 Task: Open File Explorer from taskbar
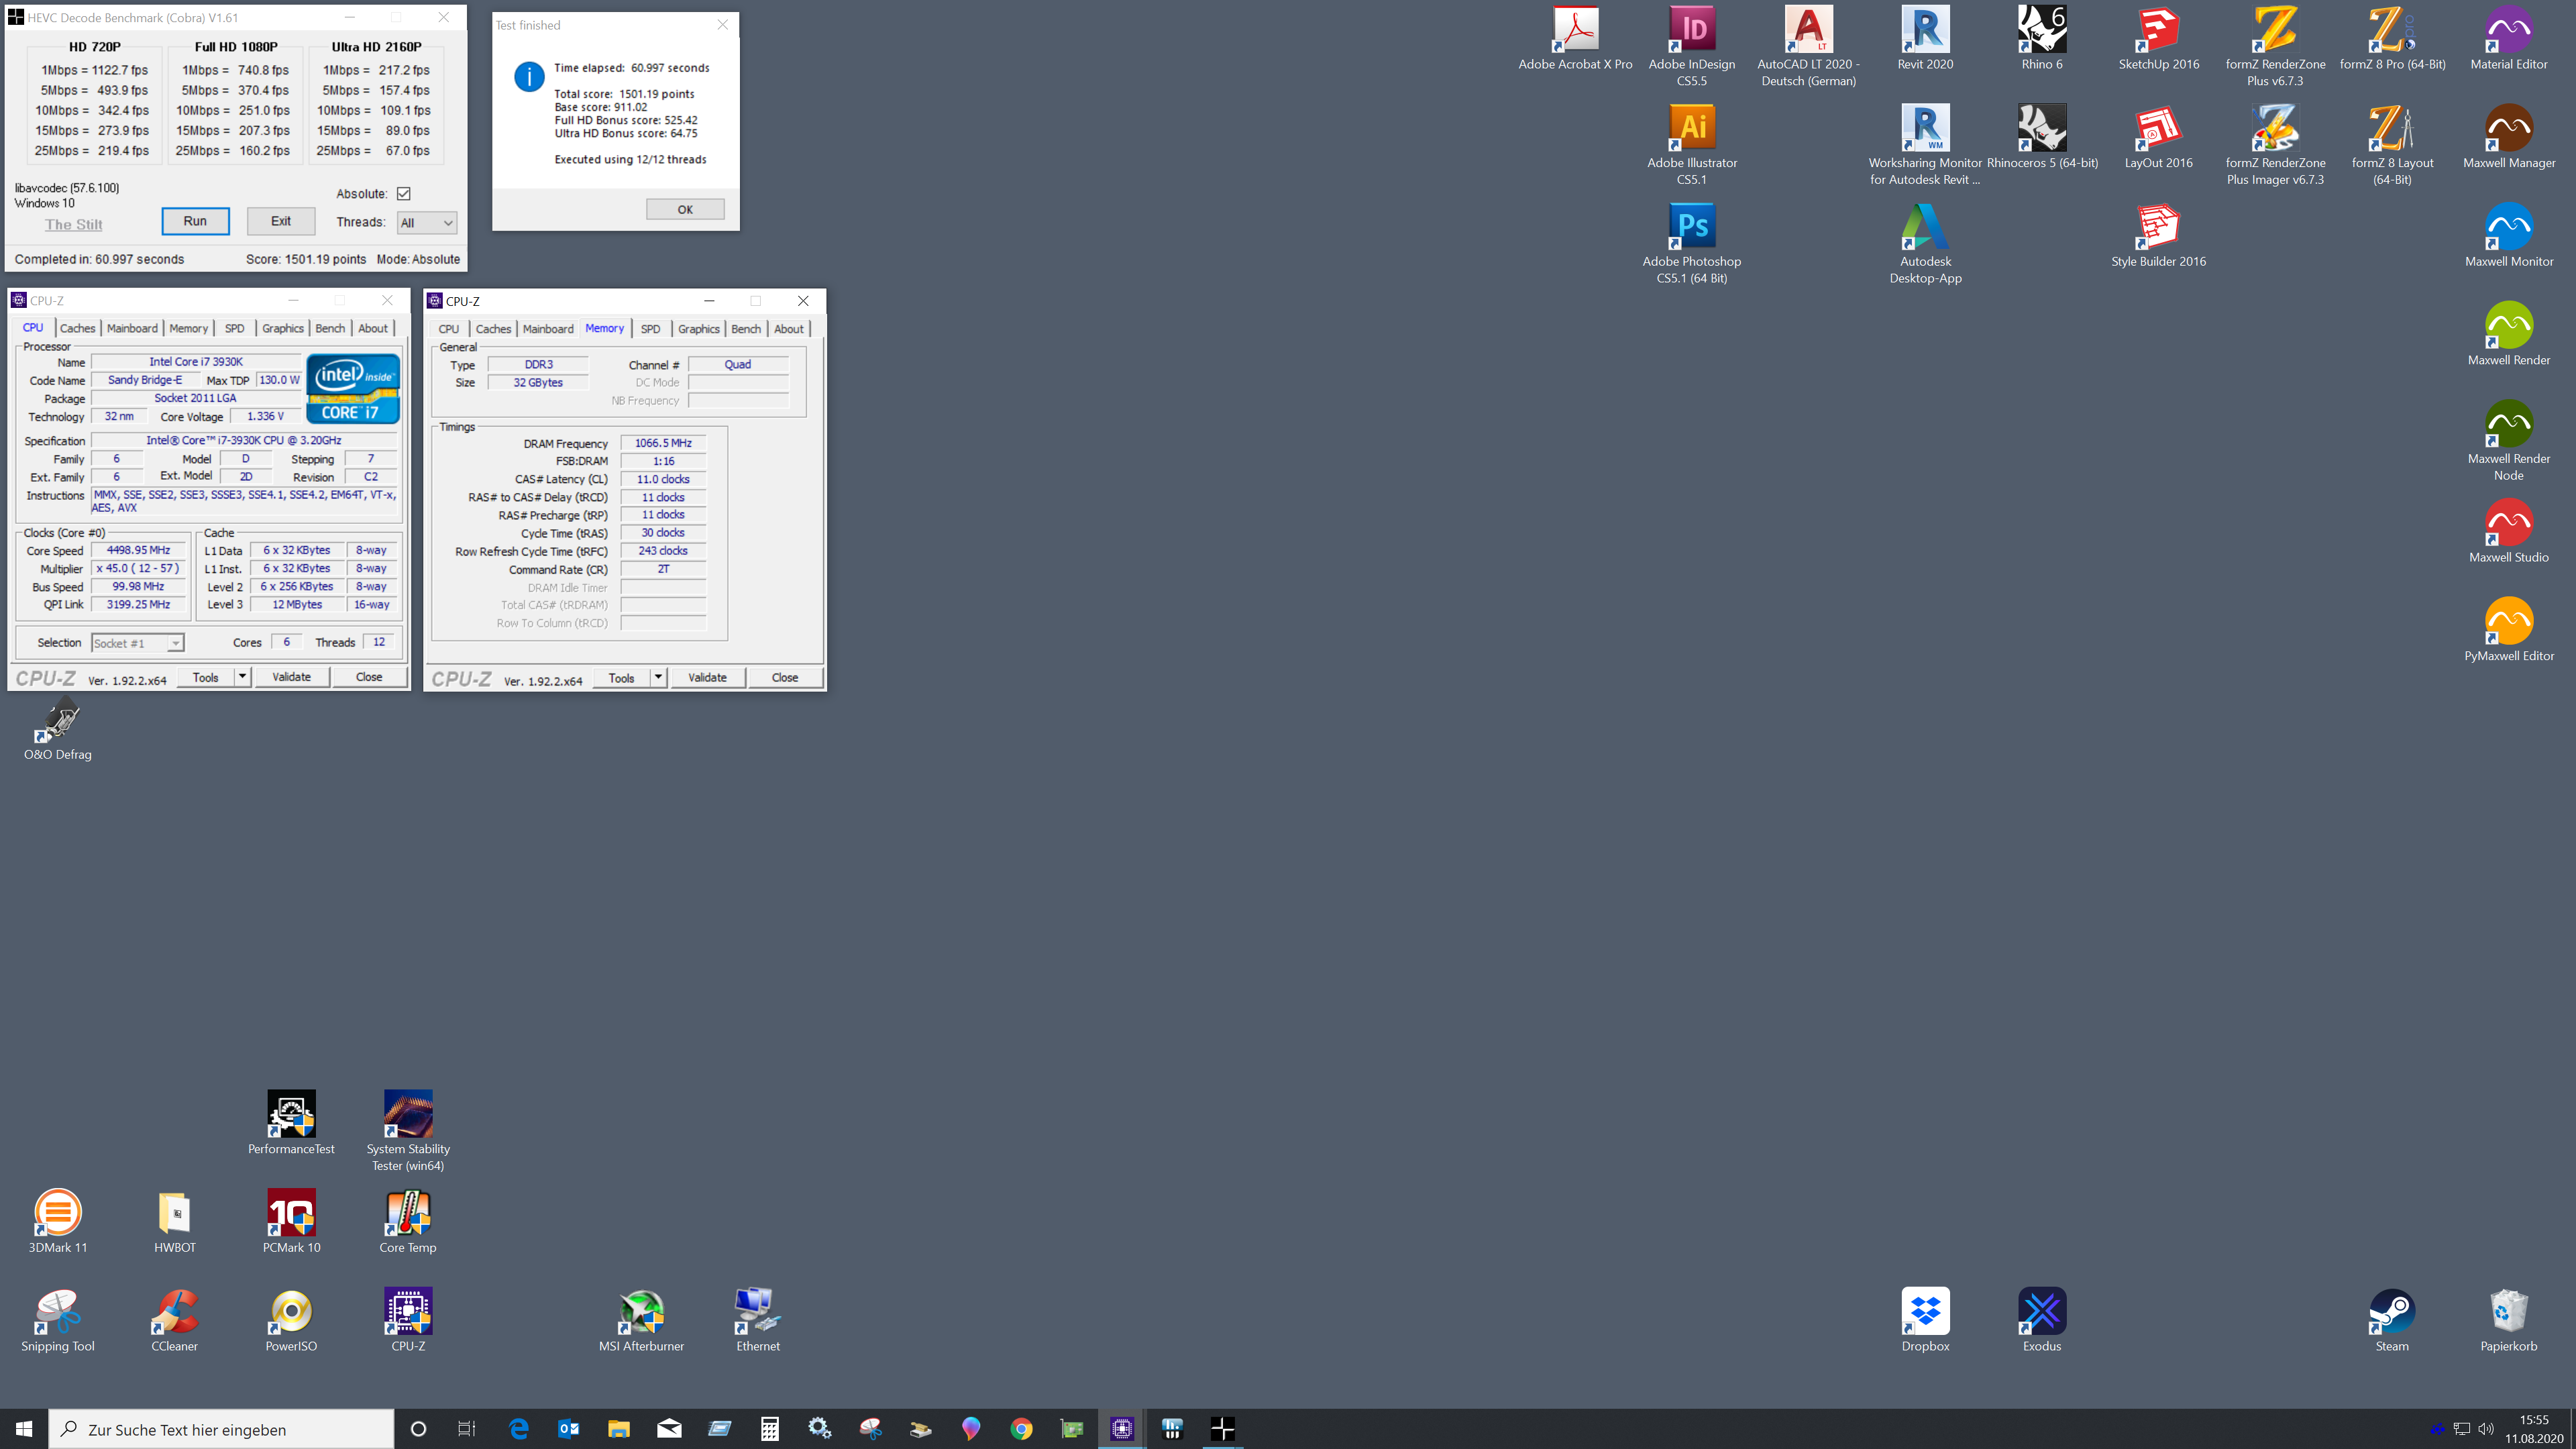tap(618, 1429)
